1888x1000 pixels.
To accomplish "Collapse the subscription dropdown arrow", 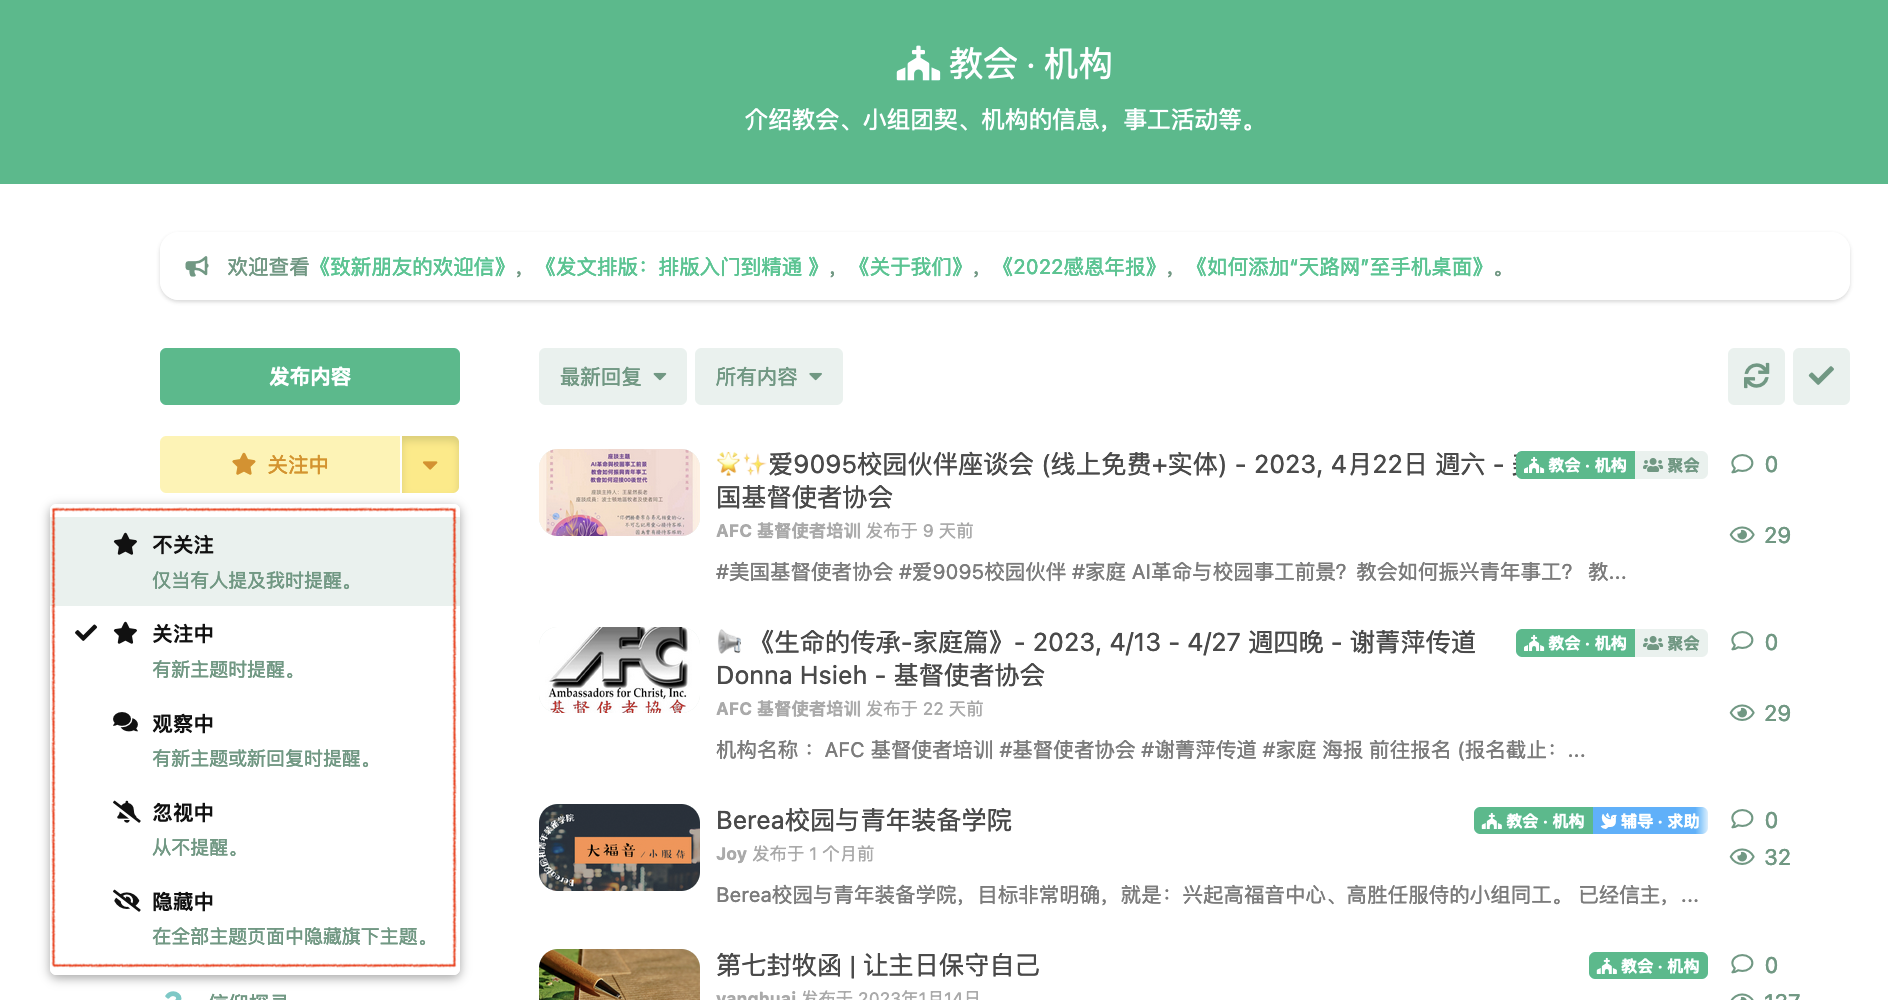I will coord(430,465).
